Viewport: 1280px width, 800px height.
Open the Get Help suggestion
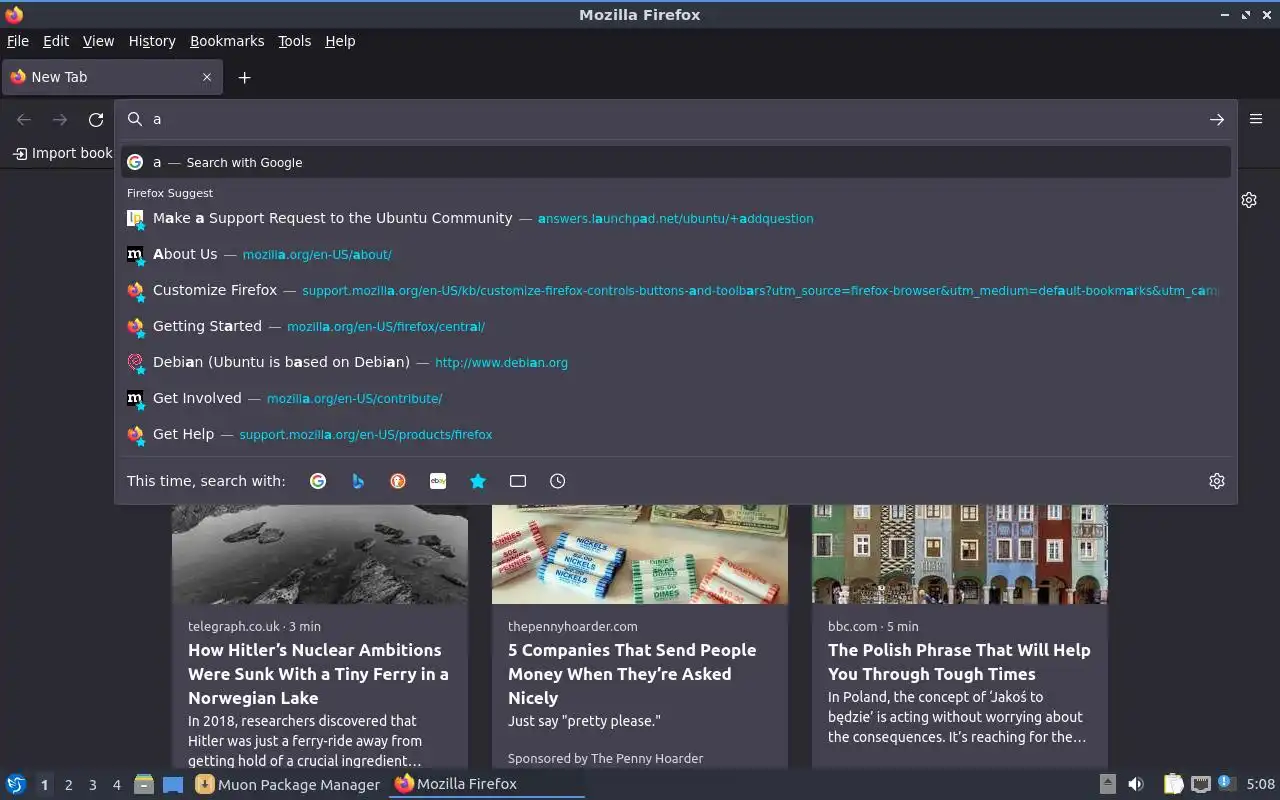coord(676,434)
